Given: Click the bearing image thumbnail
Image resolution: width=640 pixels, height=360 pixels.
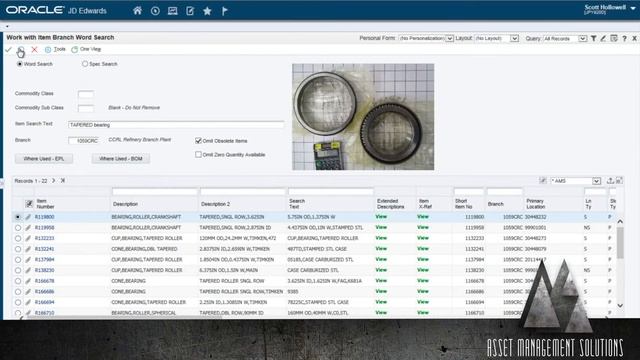Looking at the screenshot, I should coord(363,117).
